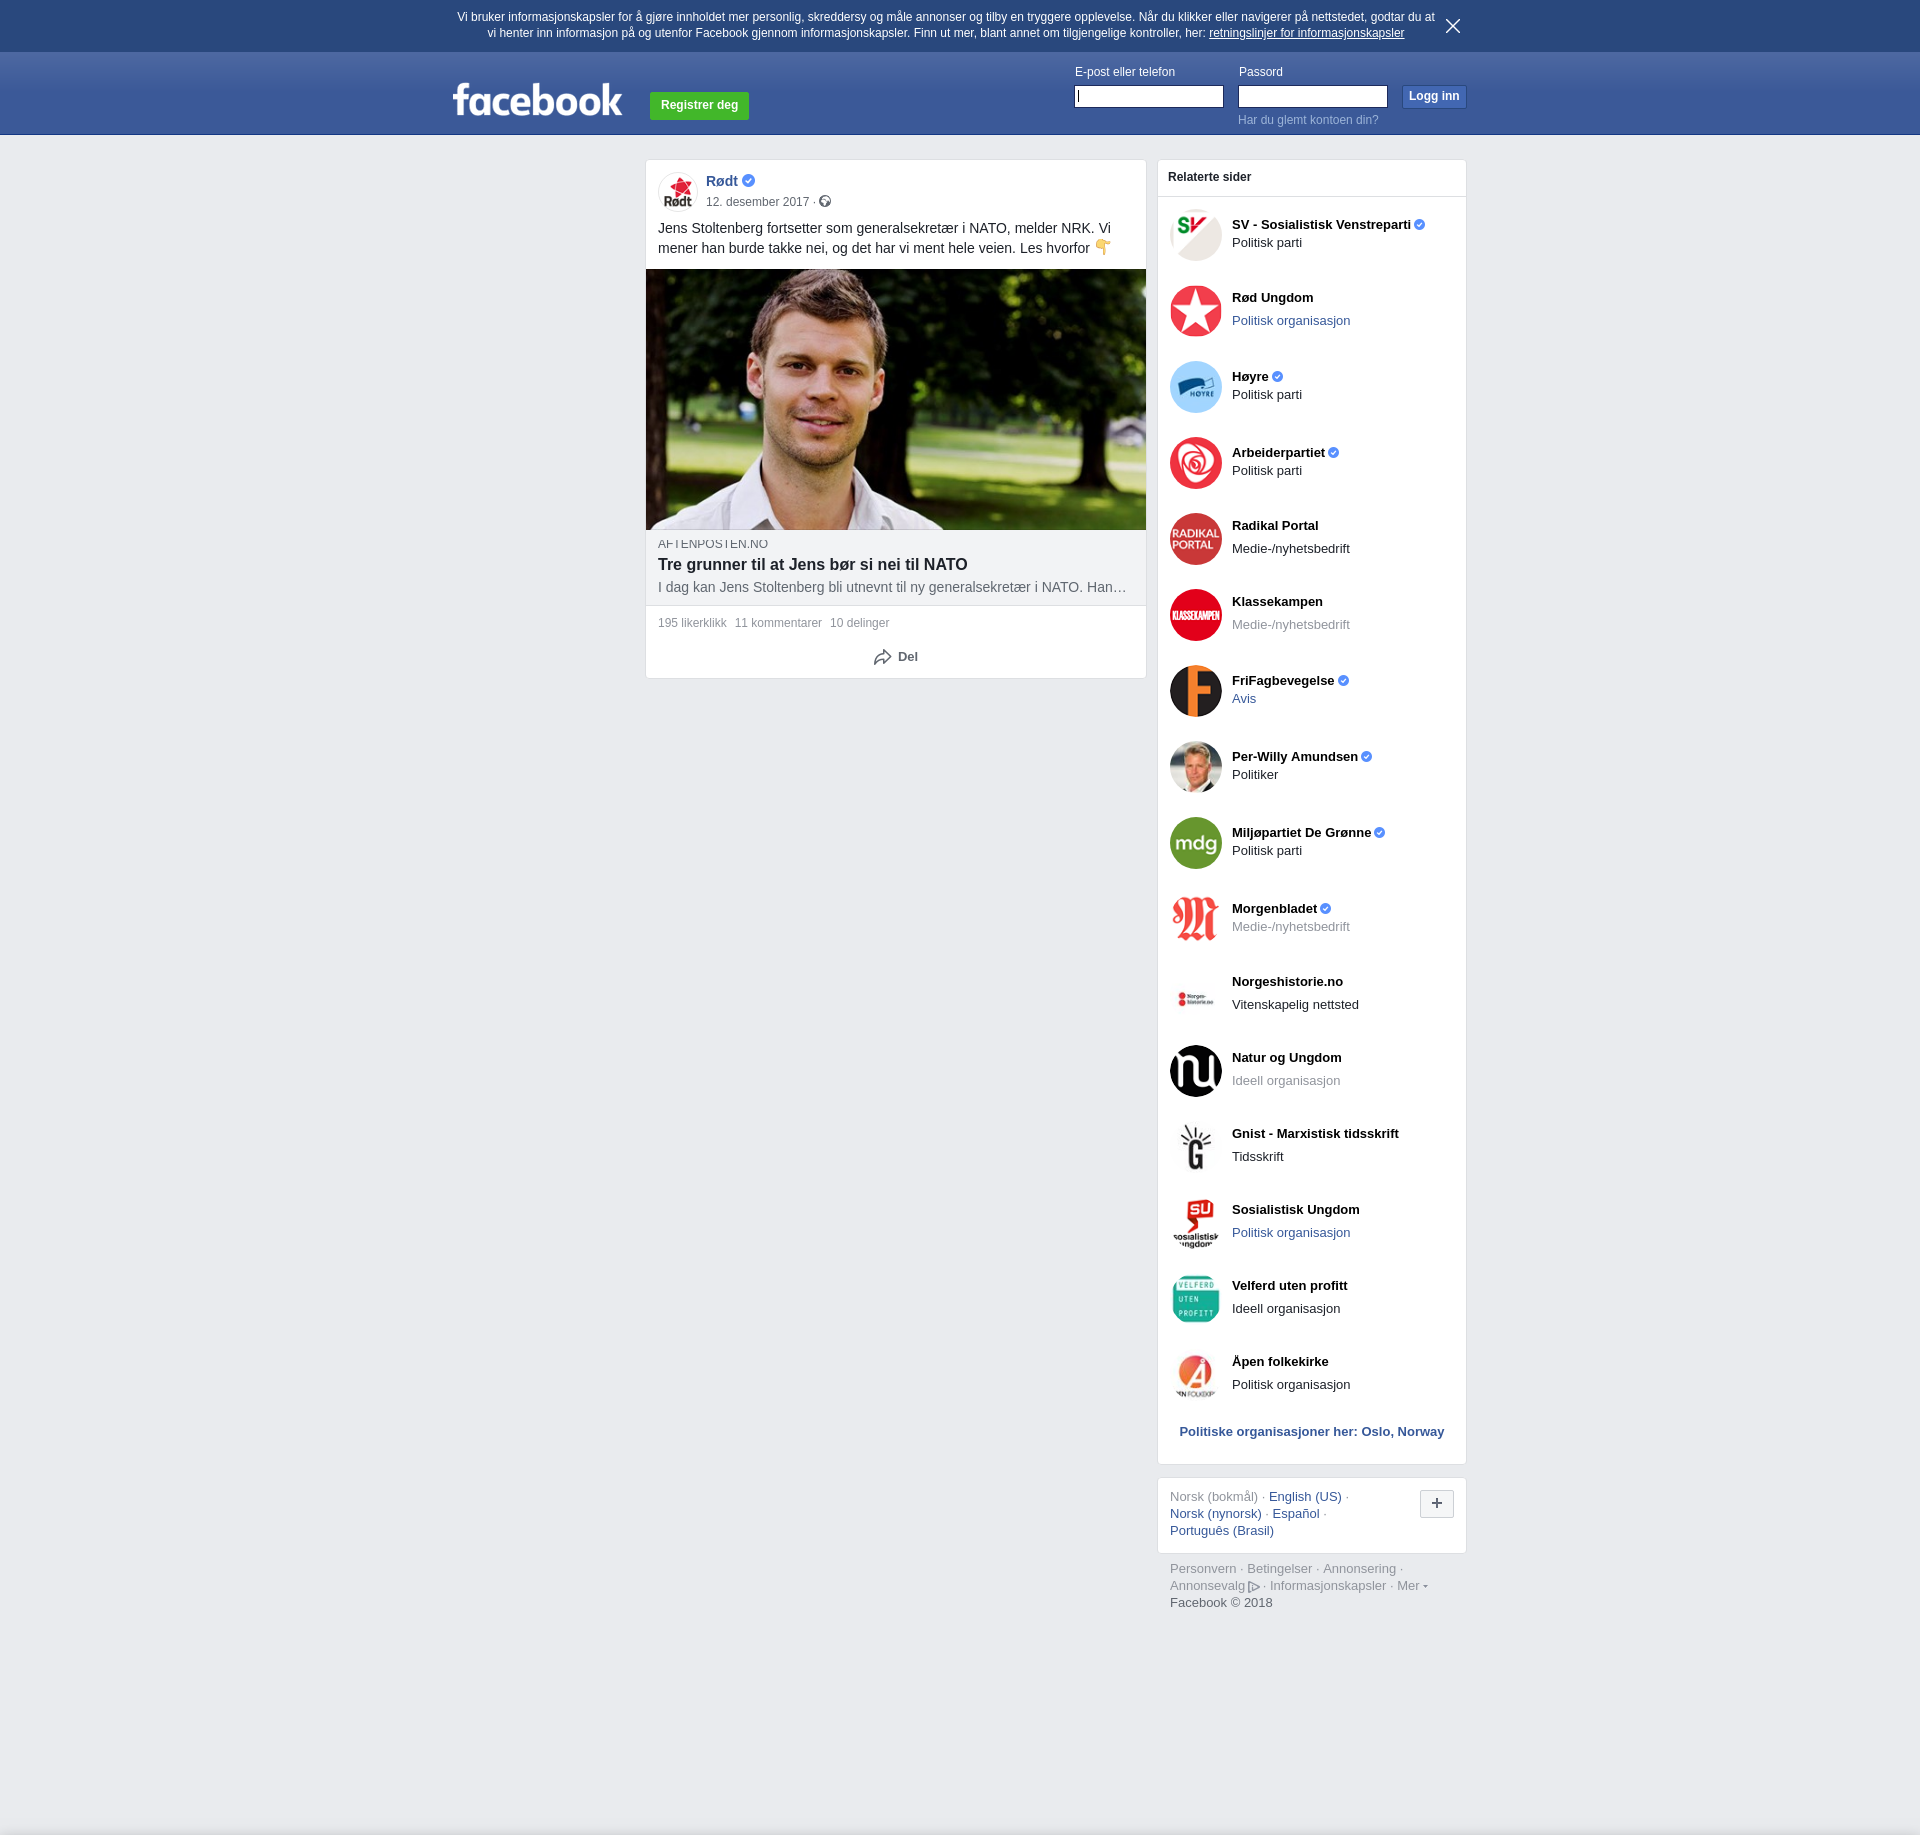Open the Personvern footer link
This screenshot has height=1835, width=1920.
tap(1203, 1569)
